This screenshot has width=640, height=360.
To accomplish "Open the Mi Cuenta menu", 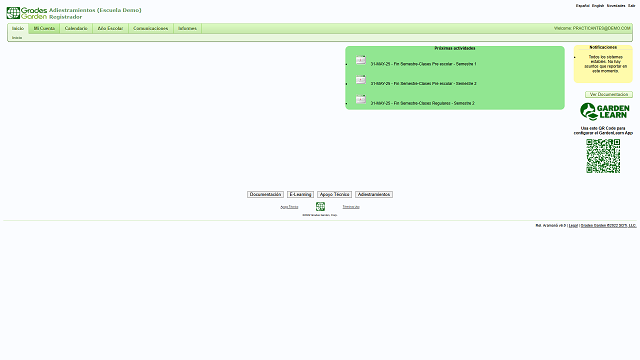I will pyautogui.click(x=44, y=29).
